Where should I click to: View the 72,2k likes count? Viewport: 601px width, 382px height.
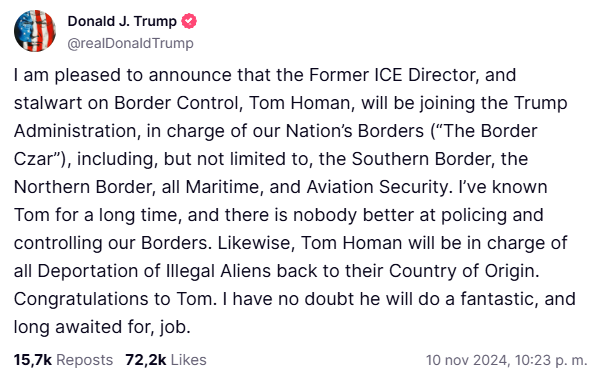146,360
